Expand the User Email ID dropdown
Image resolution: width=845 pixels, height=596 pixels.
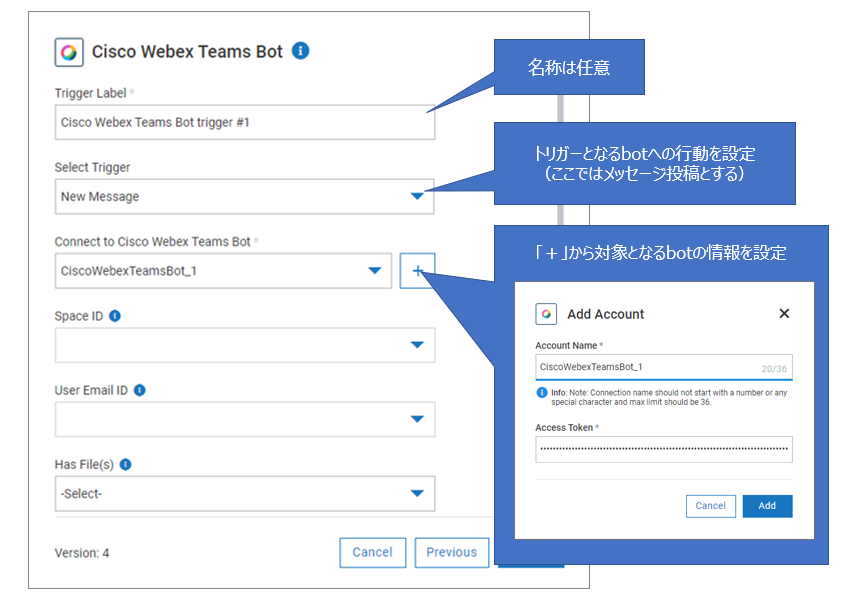point(417,419)
